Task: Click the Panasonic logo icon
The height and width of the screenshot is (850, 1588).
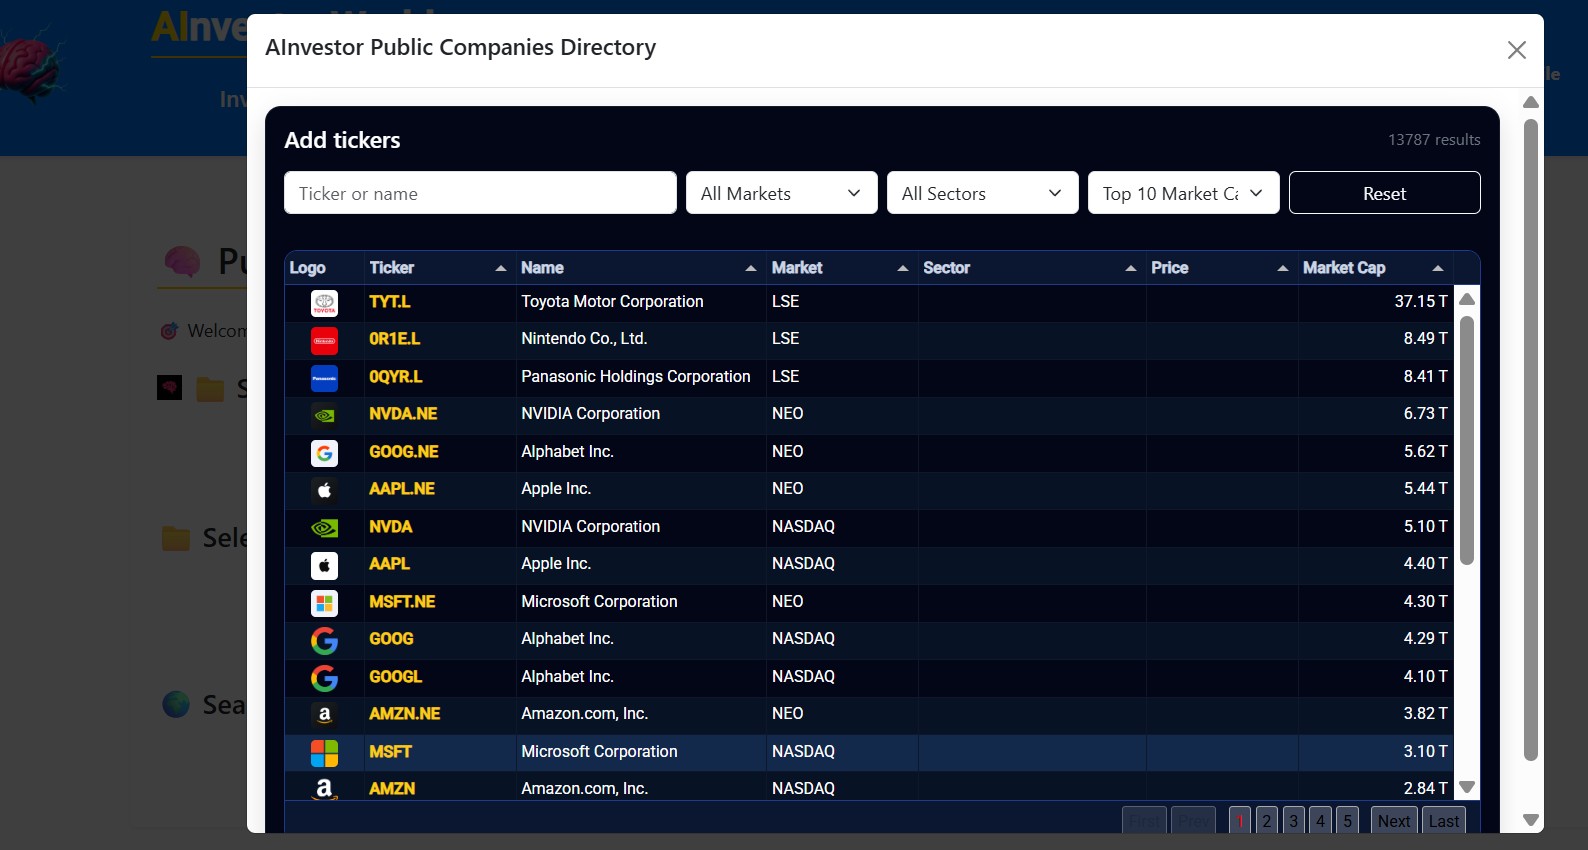Action: (324, 378)
